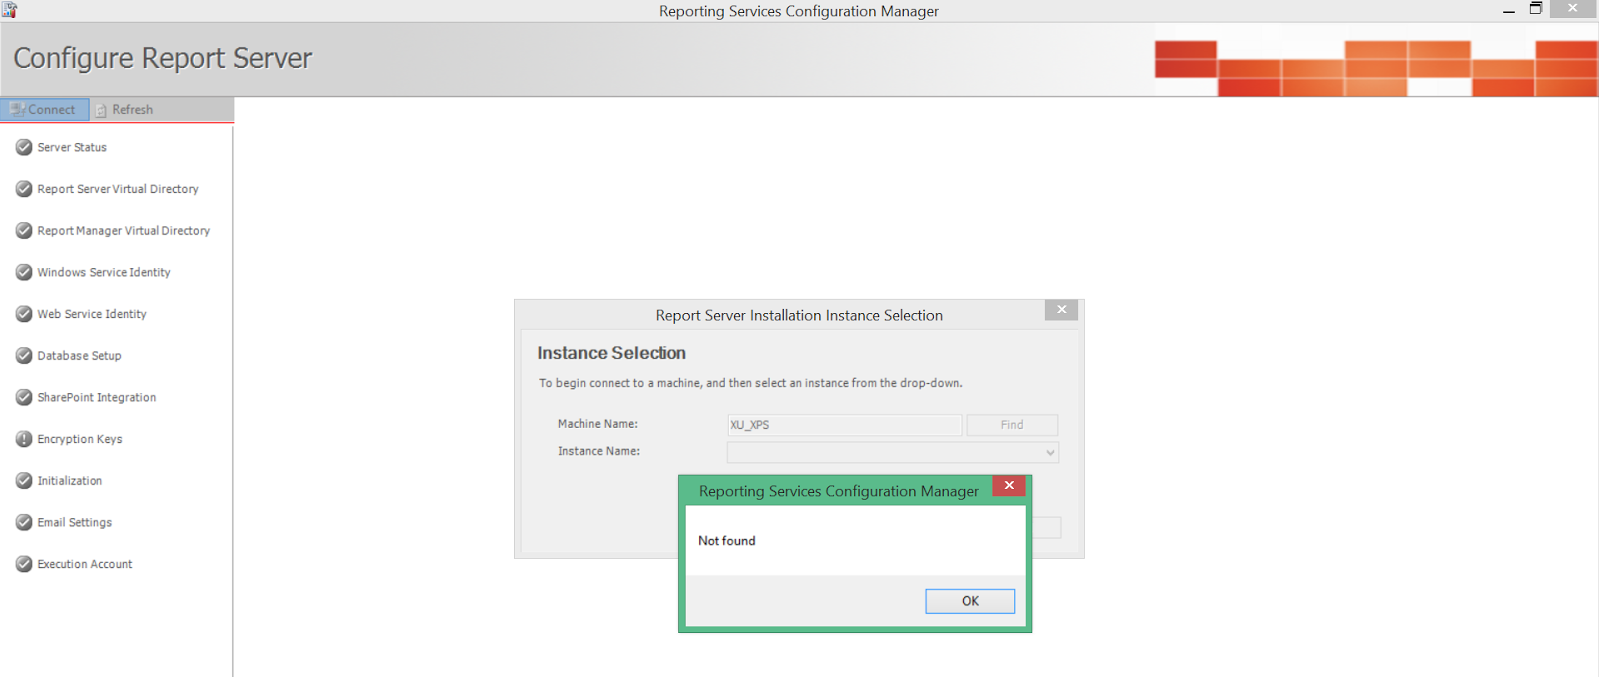Click the 'Machine Name:' label
Screen dimensions: 1599x677
click(x=598, y=424)
